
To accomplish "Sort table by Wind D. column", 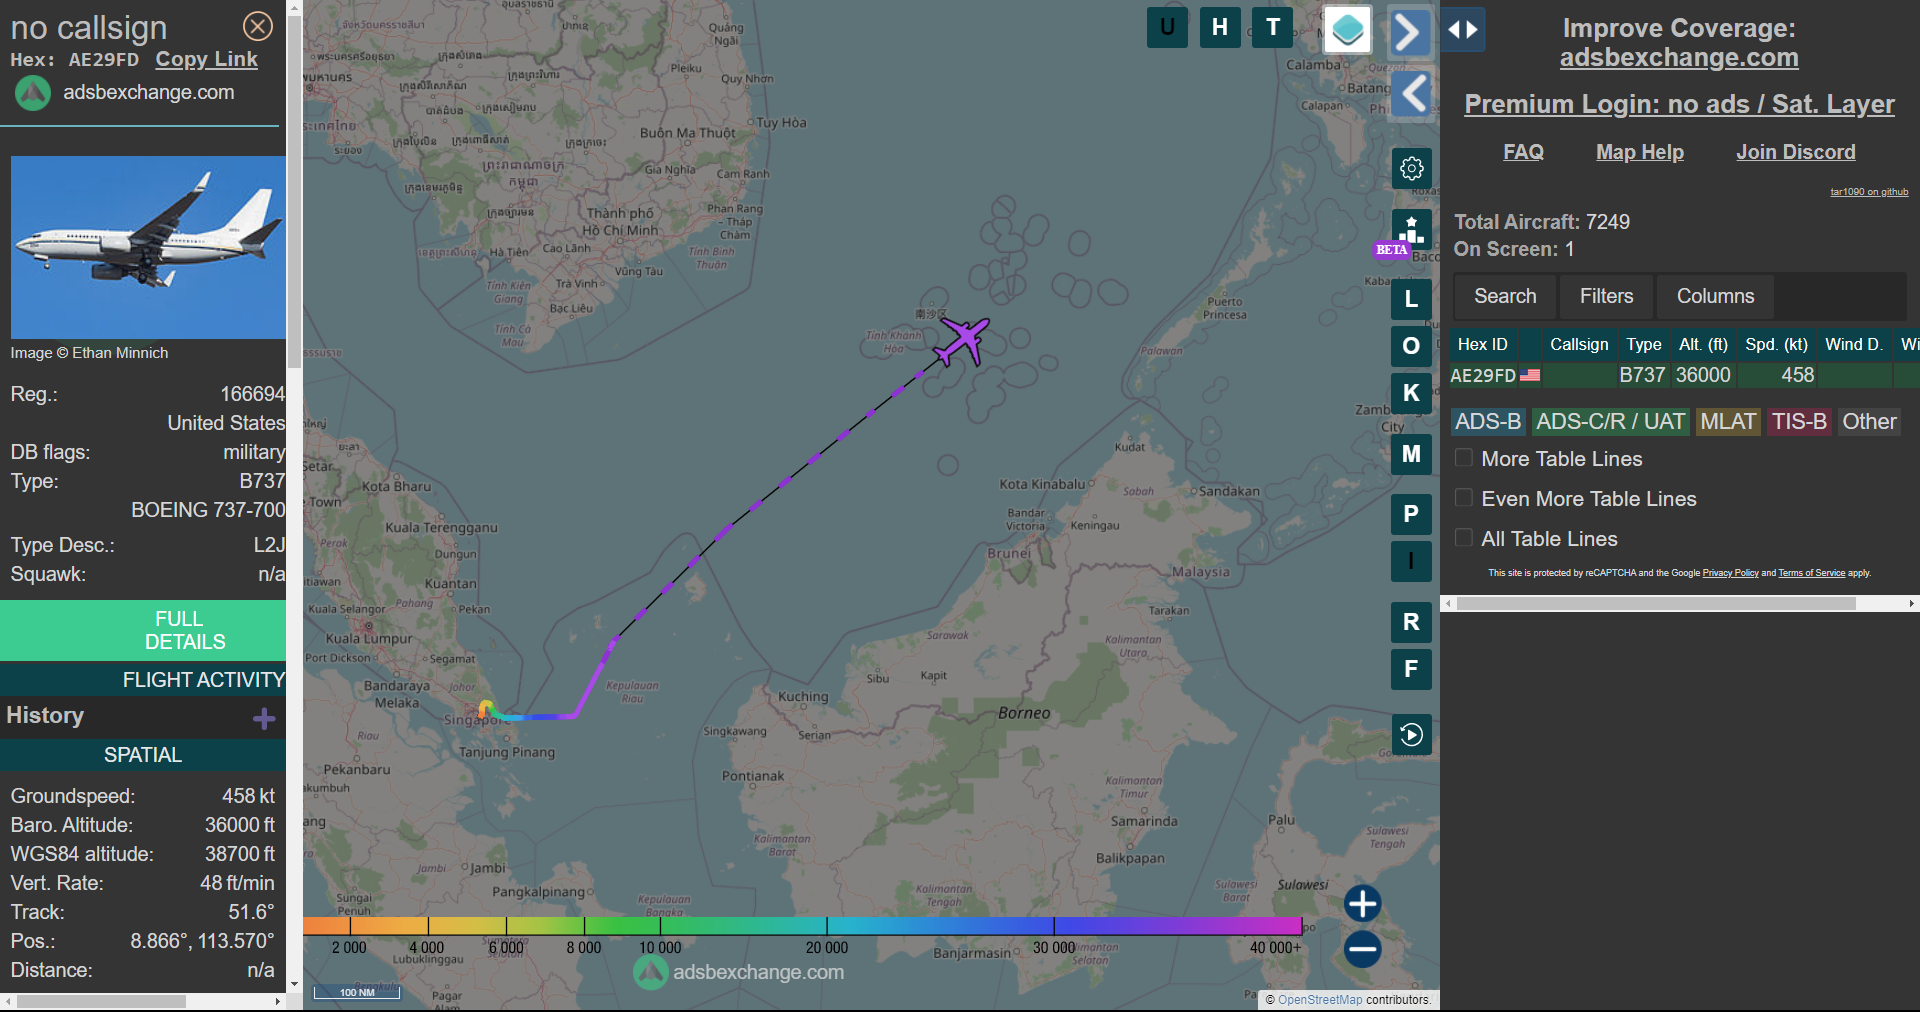I will click(x=1854, y=344).
